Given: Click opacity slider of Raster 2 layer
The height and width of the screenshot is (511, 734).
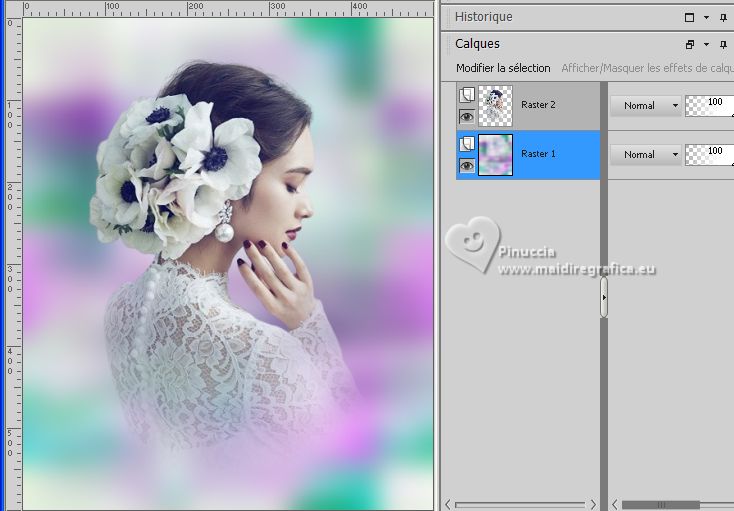Looking at the screenshot, I should coord(709,106).
